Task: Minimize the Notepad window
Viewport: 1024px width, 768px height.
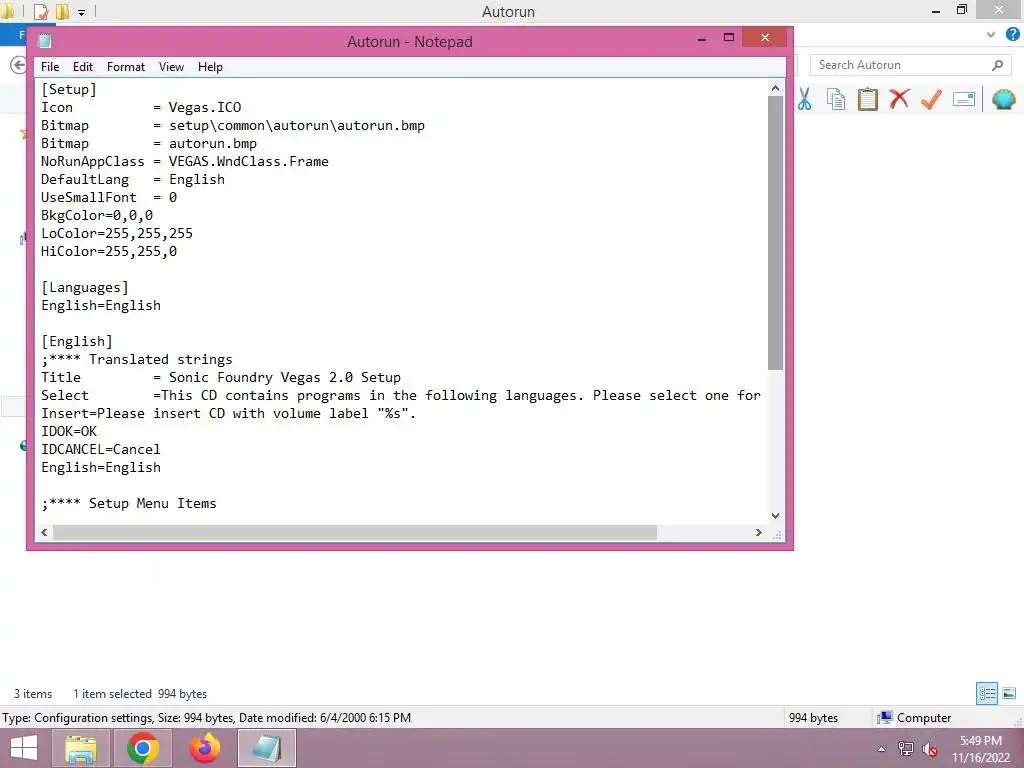Action: (x=702, y=39)
